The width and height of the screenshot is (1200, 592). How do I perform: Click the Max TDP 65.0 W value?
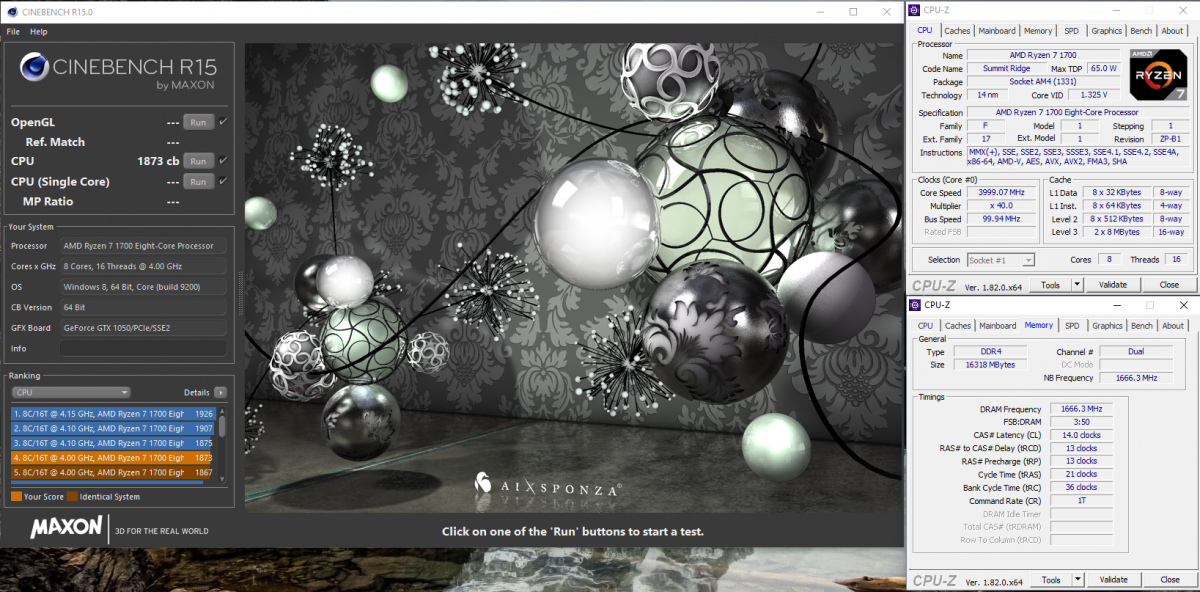(x=1103, y=68)
